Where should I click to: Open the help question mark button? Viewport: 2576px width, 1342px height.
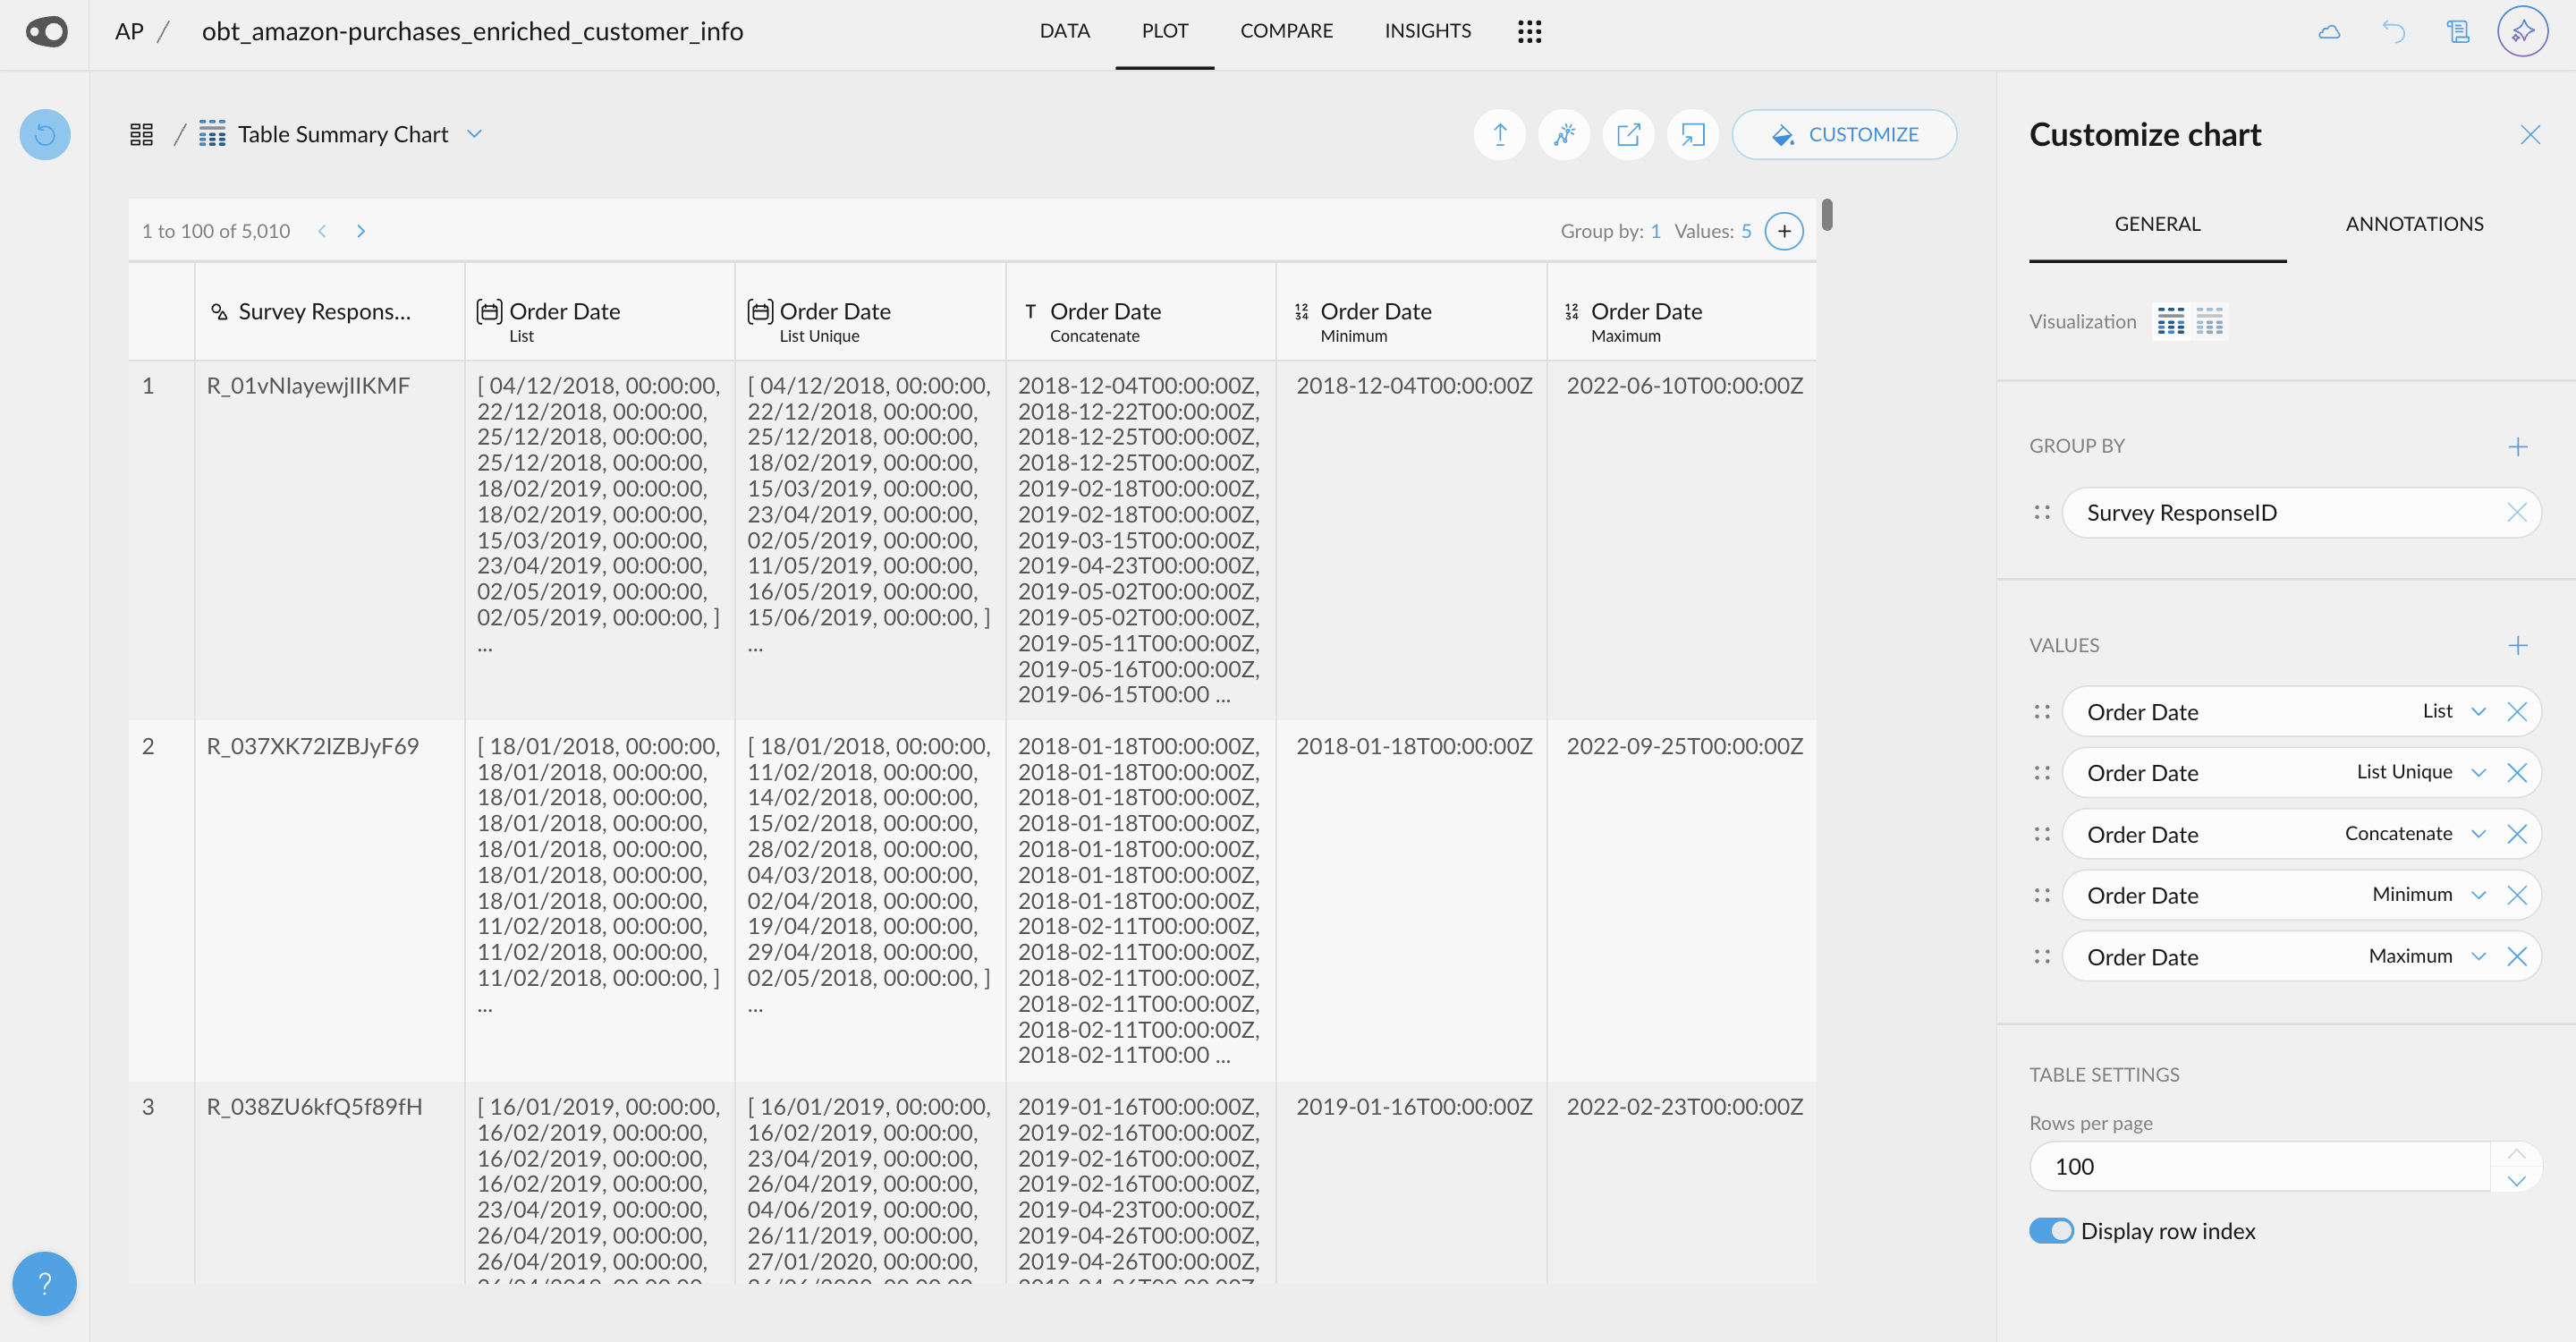(x=45, y=1283)
